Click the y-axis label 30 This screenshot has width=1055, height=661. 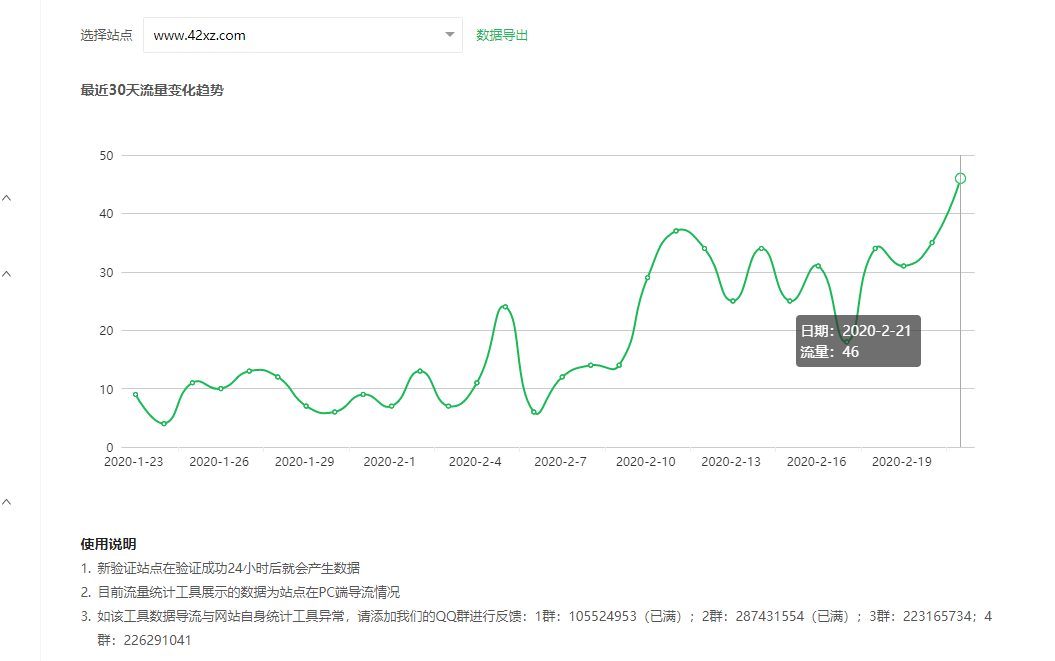coord(106,273)
